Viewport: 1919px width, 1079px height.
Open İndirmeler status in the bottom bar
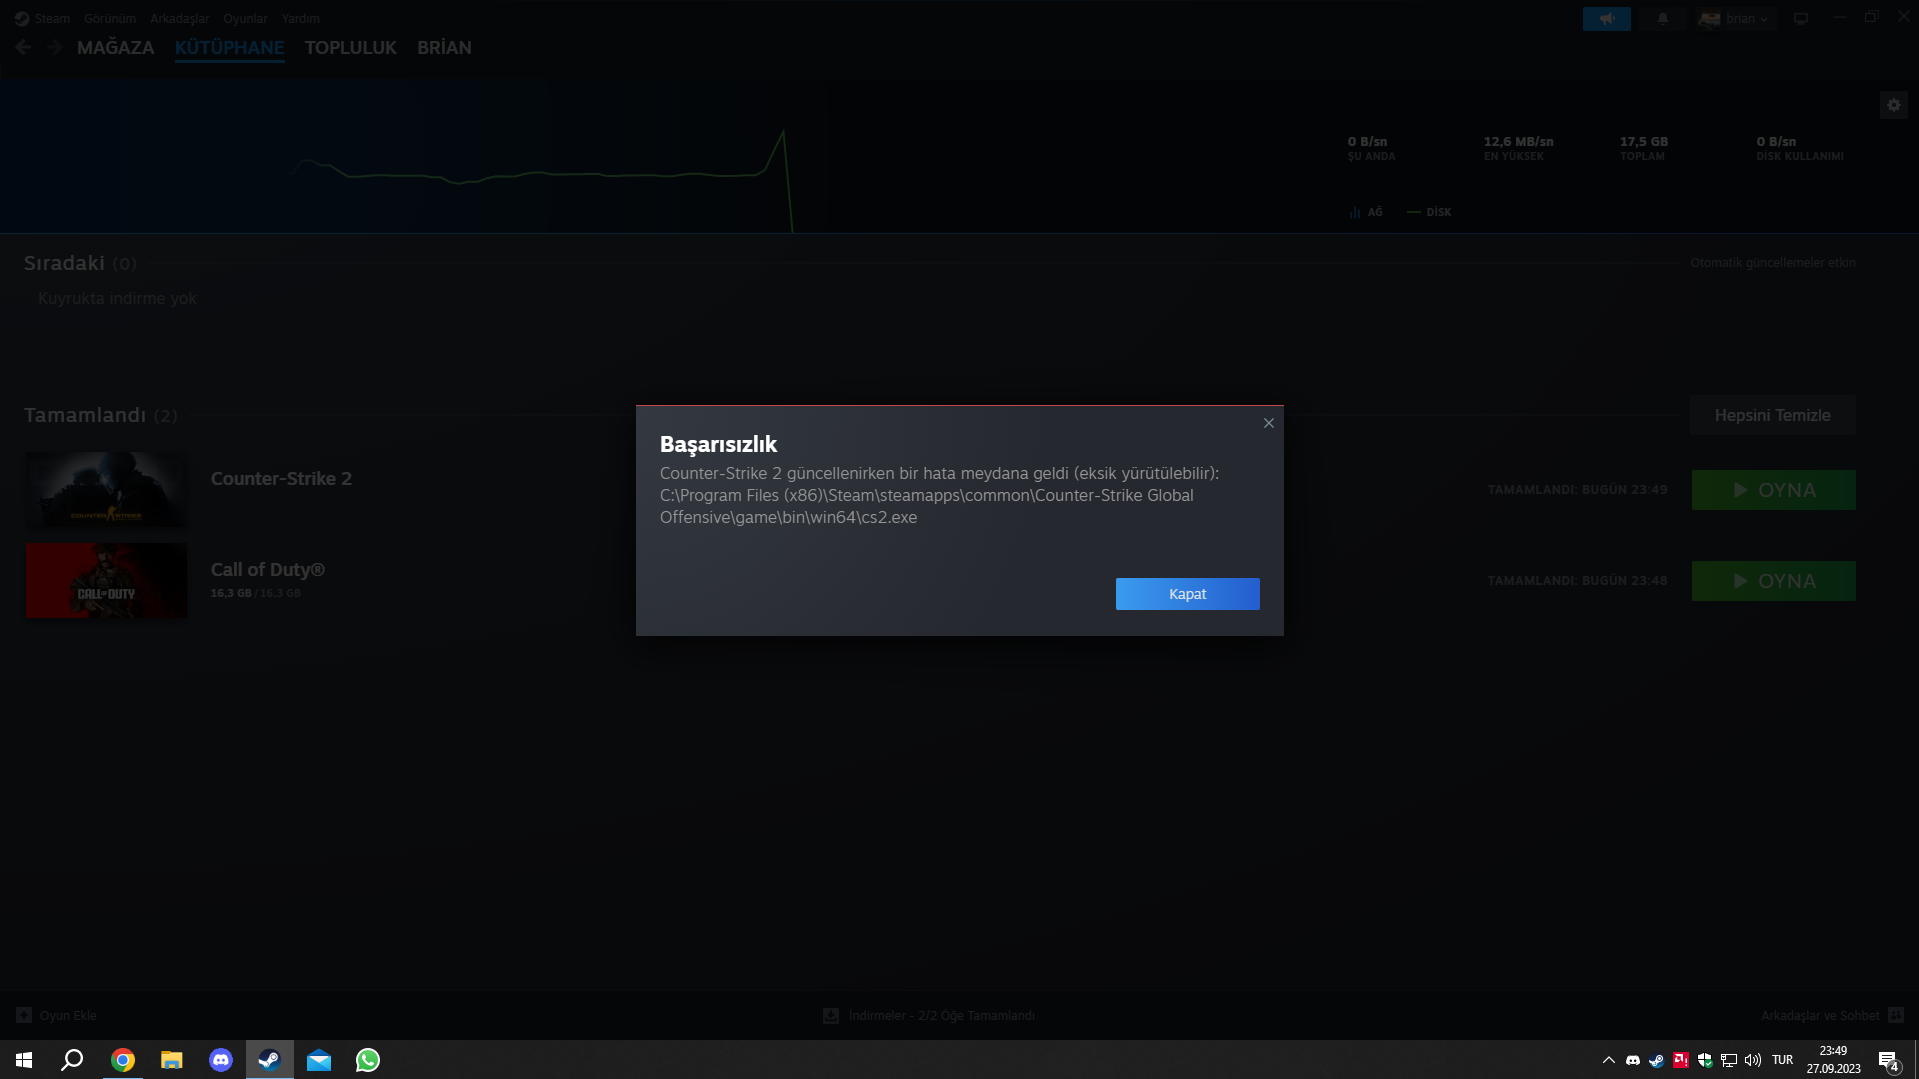[x=929, y=1015]
